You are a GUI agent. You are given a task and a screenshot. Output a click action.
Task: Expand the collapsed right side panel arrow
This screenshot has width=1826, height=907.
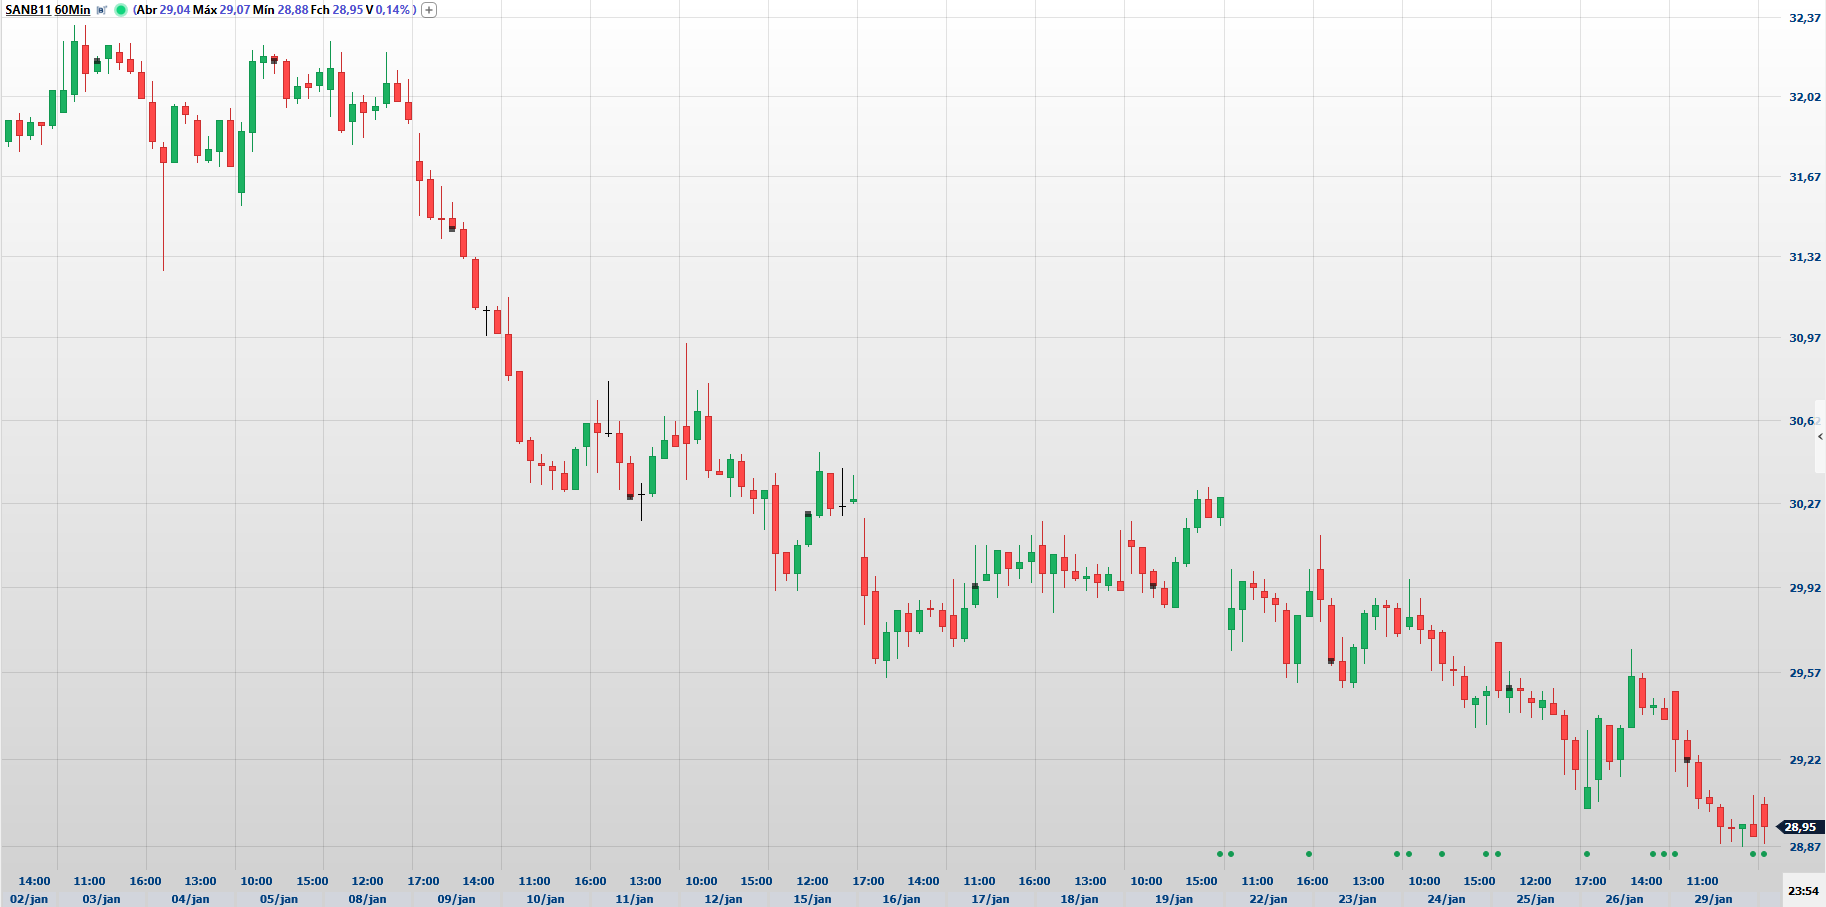pos(1820,437)
